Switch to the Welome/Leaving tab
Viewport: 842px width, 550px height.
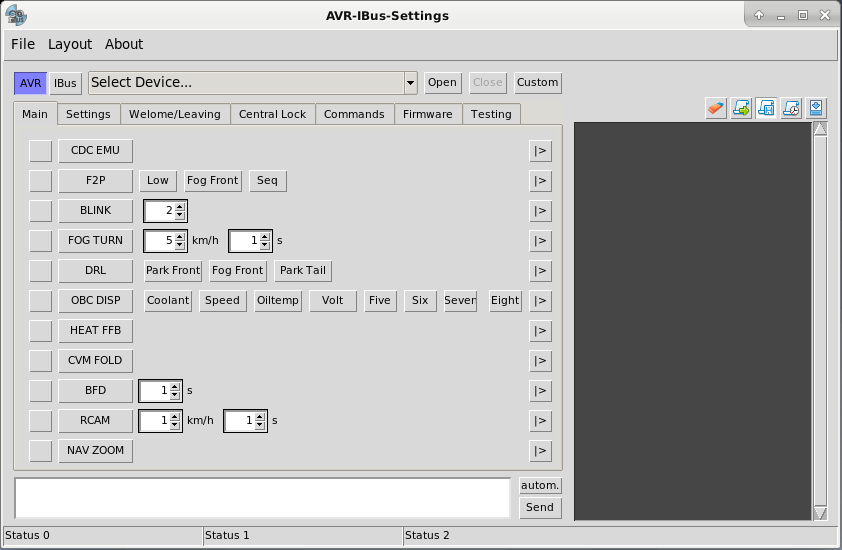point(175,114)
